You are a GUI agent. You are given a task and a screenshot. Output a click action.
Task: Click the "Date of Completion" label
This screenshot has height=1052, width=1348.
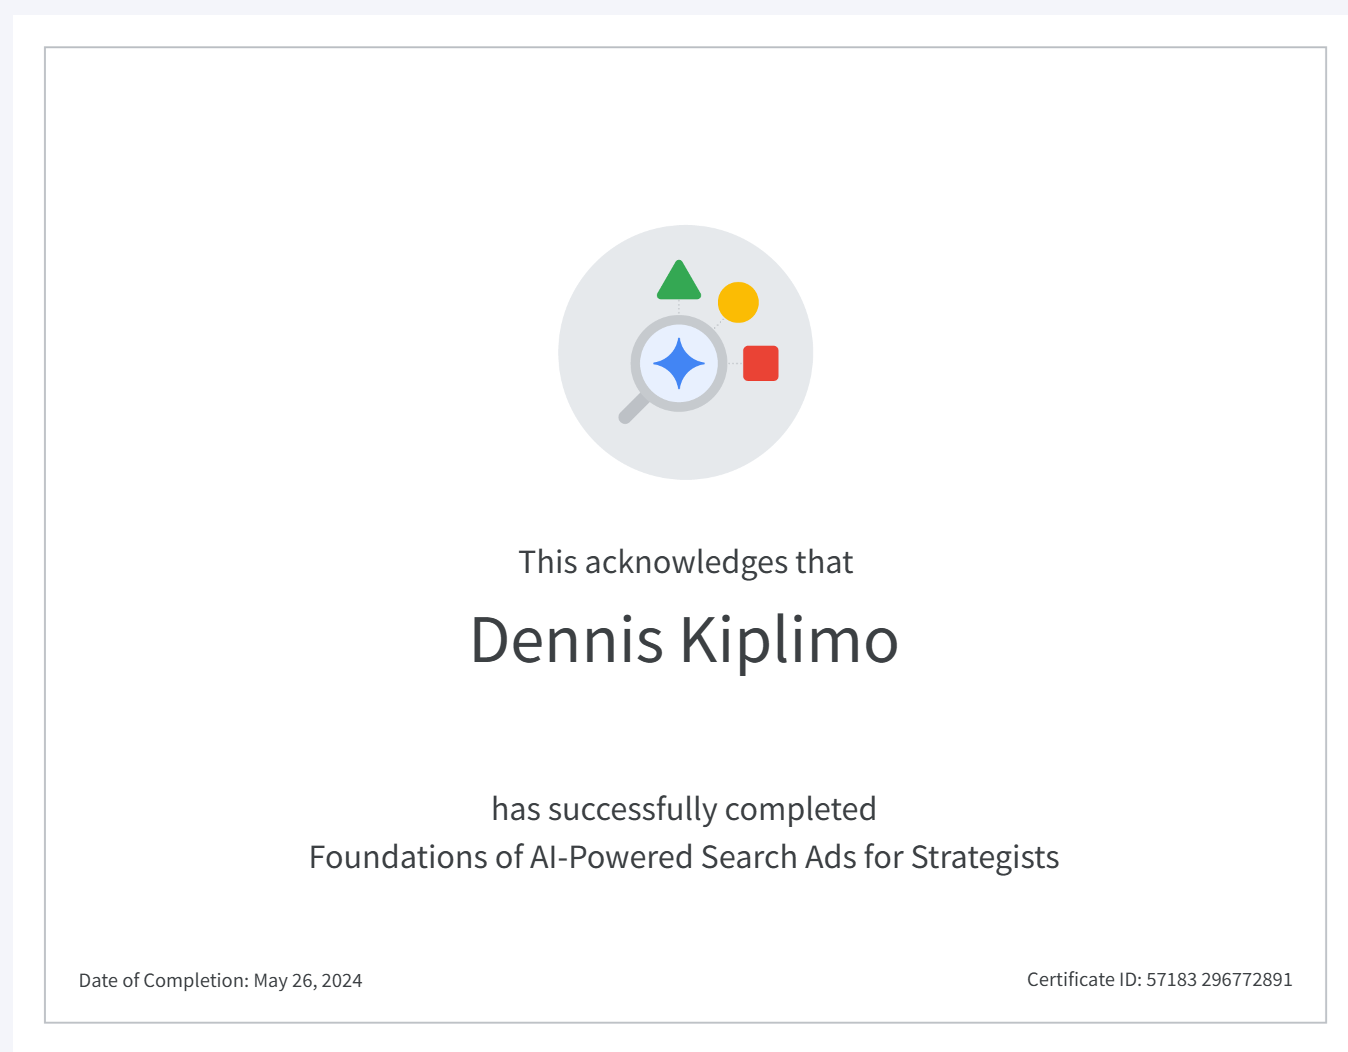pos(163,981)
